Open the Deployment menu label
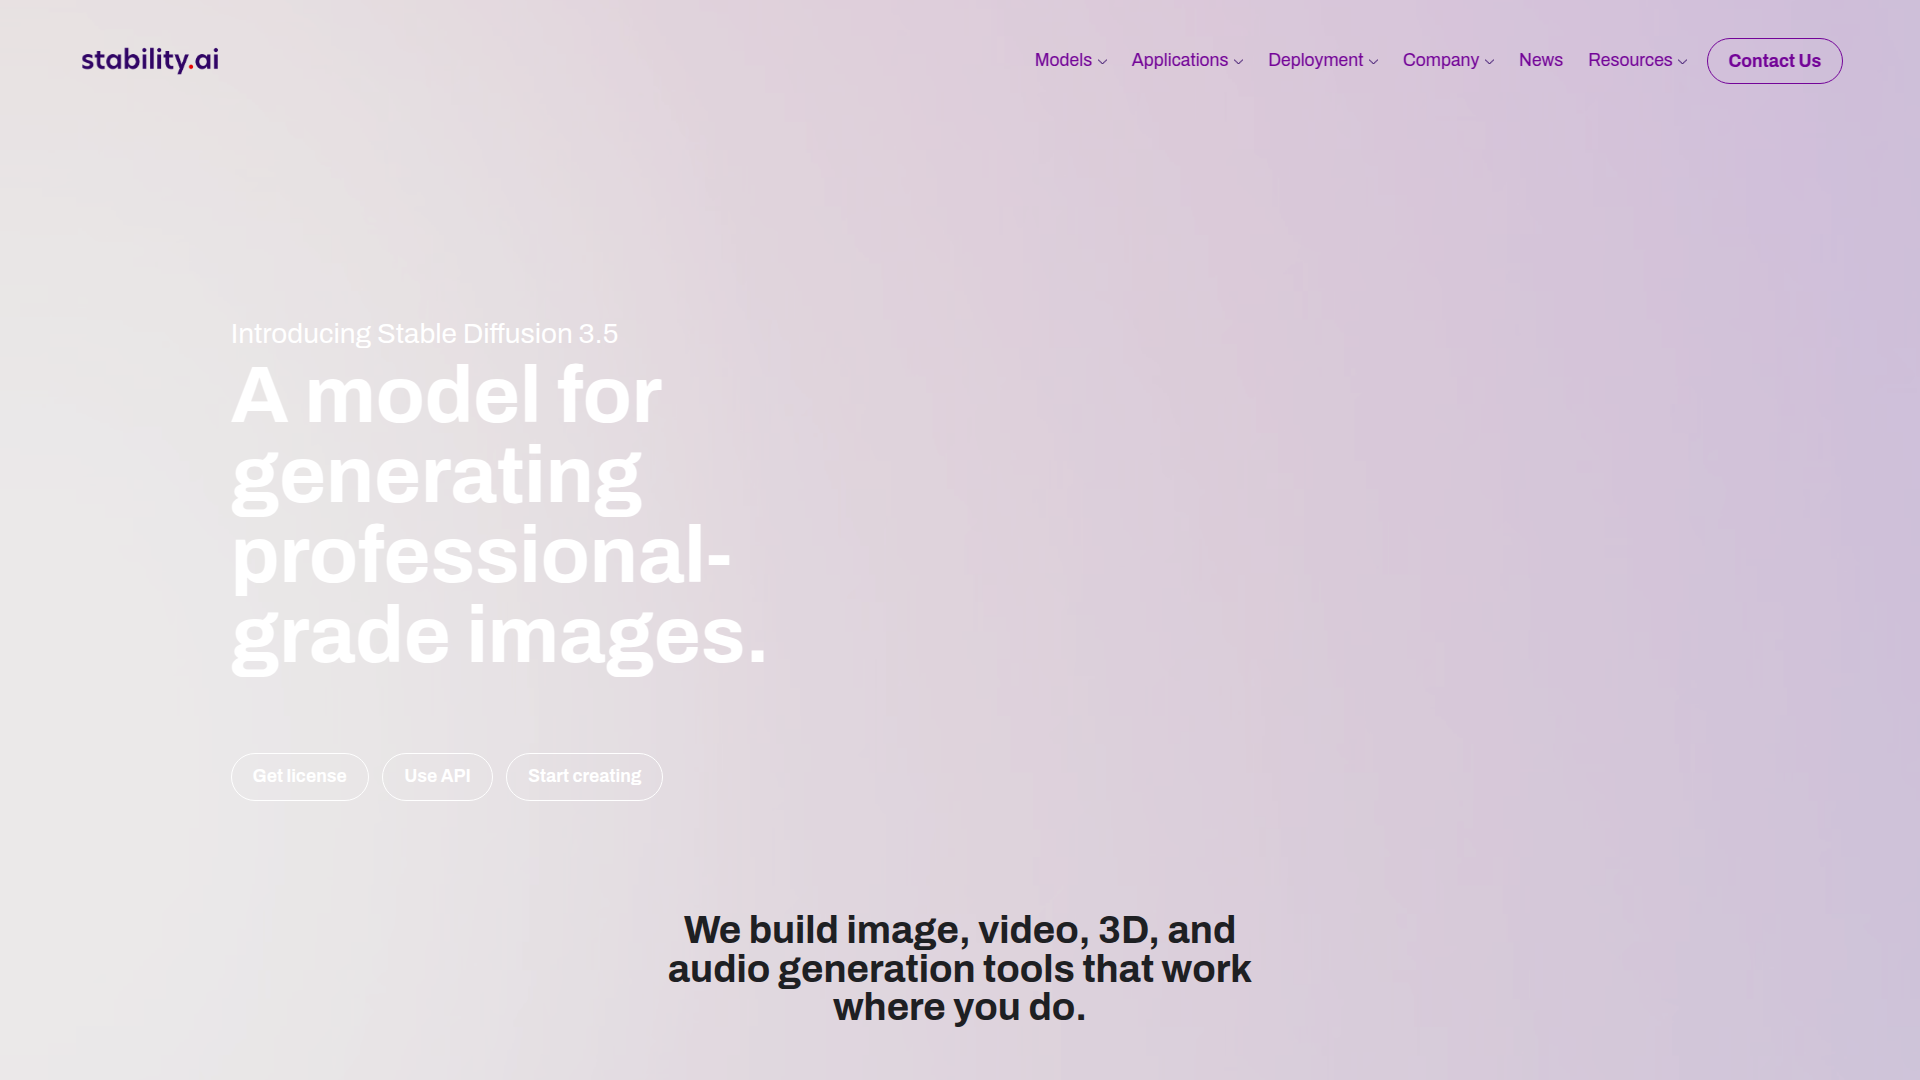Viewport: 1920px width, 1080px height. pyautogui.click(x=1314, y=60)
